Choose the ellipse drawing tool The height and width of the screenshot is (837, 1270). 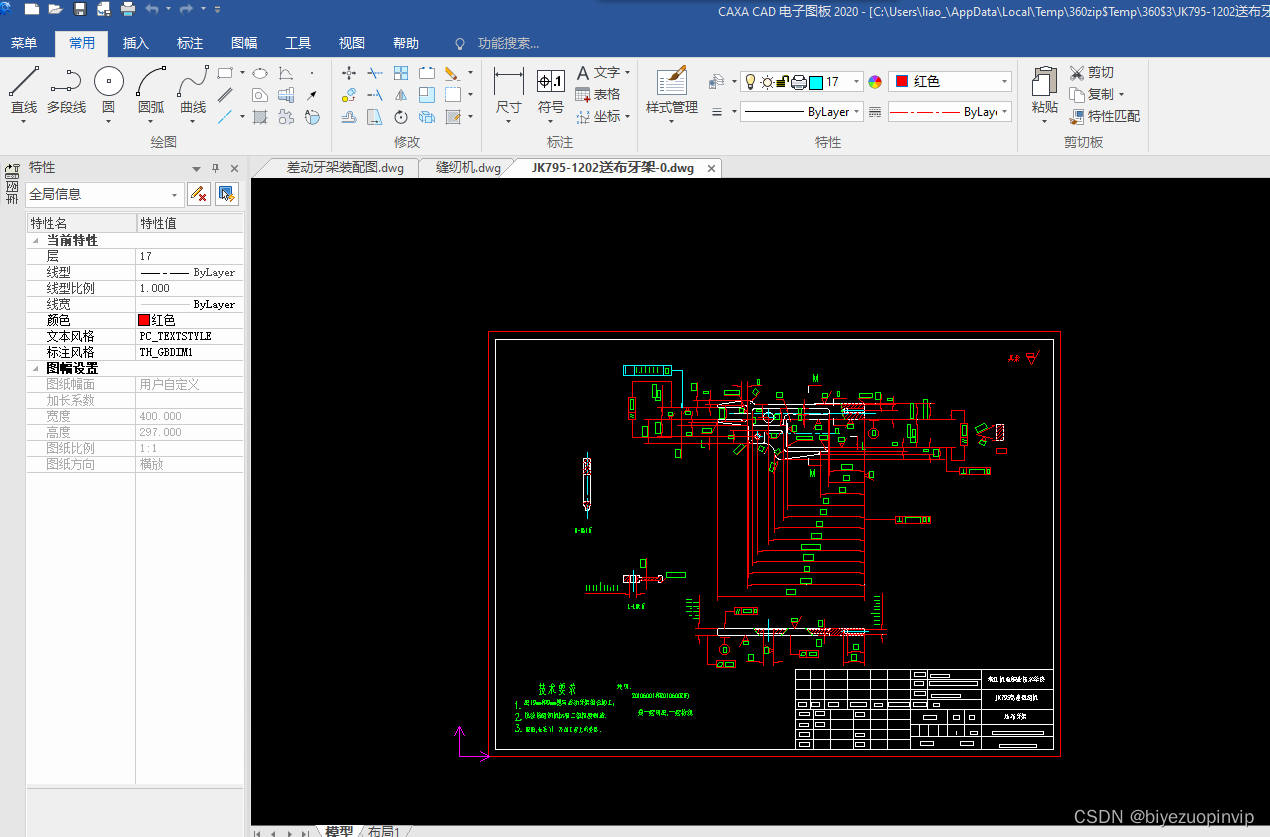[x=259, y=73]
